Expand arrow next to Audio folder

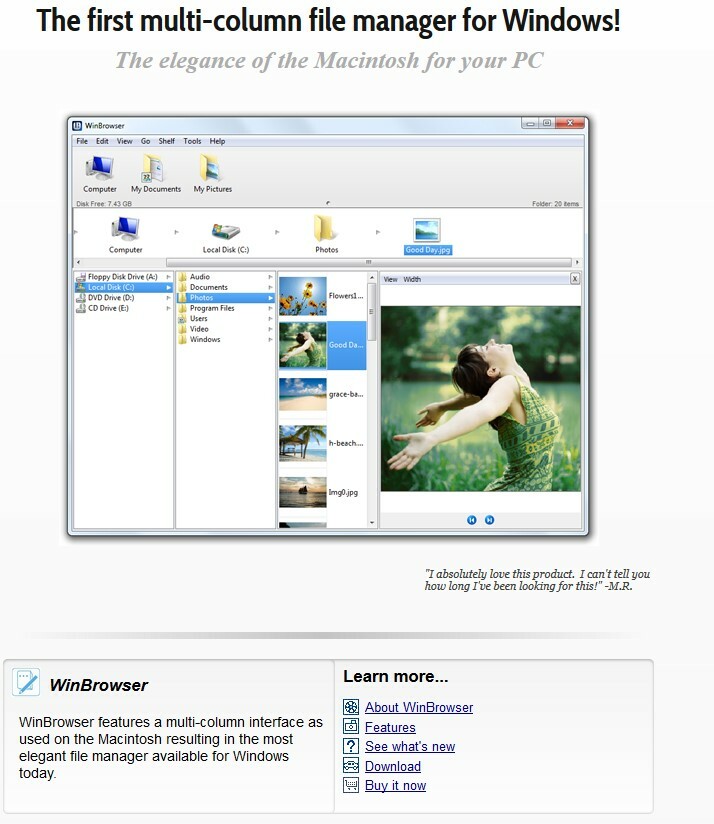pyautogui.click(x=270, y=276)
